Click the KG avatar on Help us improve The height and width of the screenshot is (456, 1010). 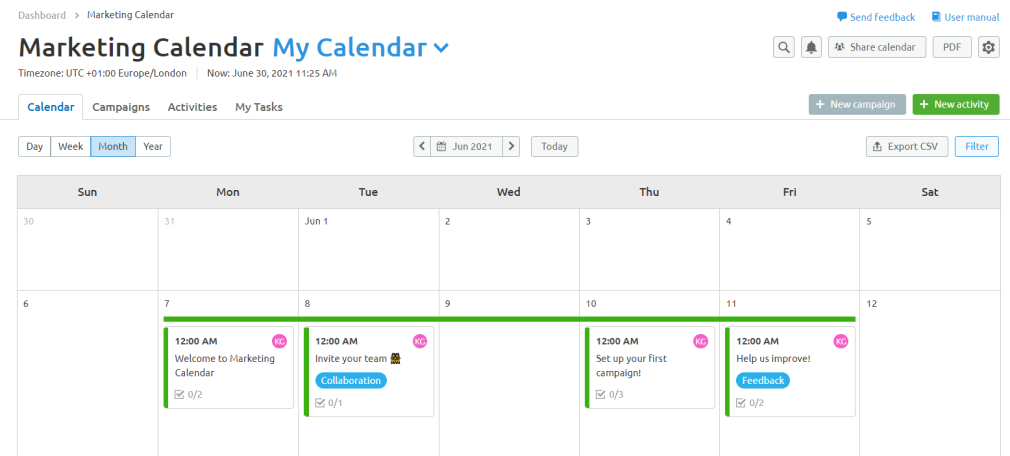coord(841,341)
